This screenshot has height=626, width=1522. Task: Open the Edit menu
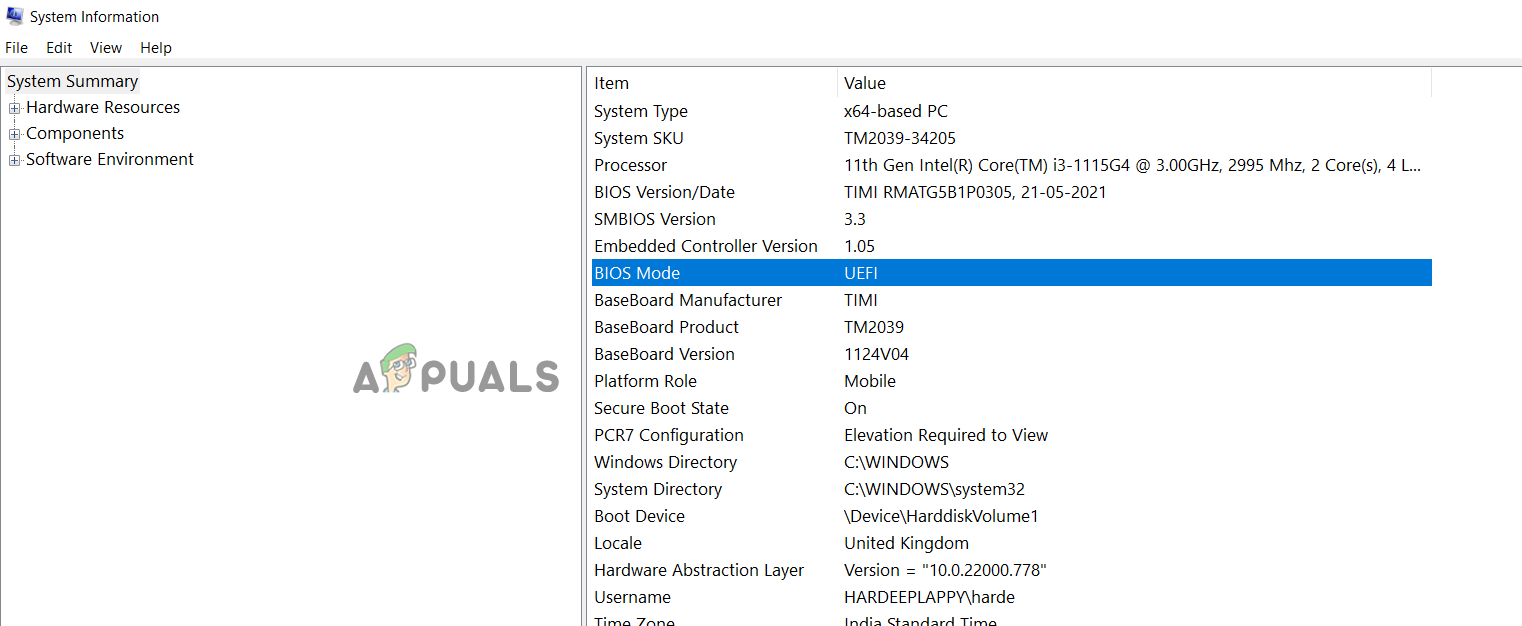point(59,48)
